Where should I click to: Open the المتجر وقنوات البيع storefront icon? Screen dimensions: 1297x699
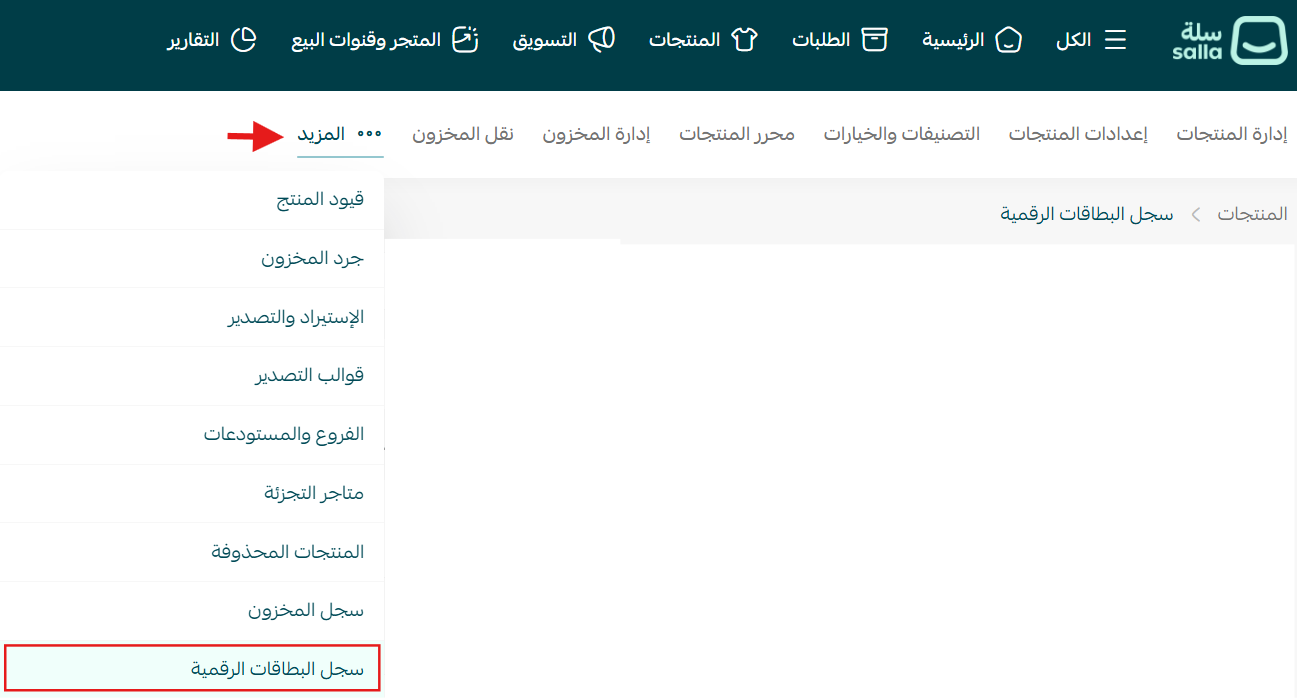tap(465, 39)
